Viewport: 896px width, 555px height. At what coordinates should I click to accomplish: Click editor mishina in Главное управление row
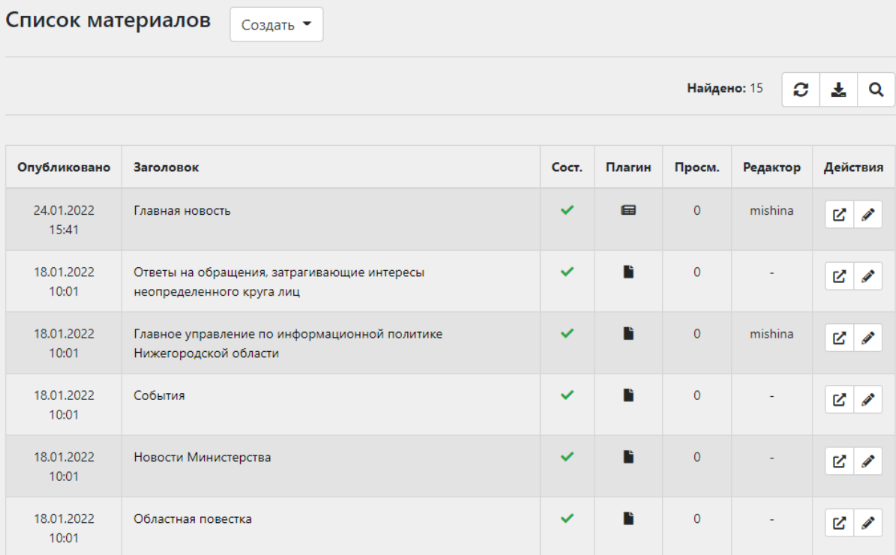pos(771,334)
